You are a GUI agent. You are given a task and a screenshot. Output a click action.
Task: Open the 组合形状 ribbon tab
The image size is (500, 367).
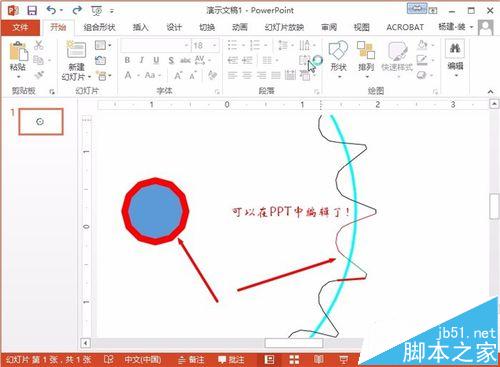(x=99, y=27)
